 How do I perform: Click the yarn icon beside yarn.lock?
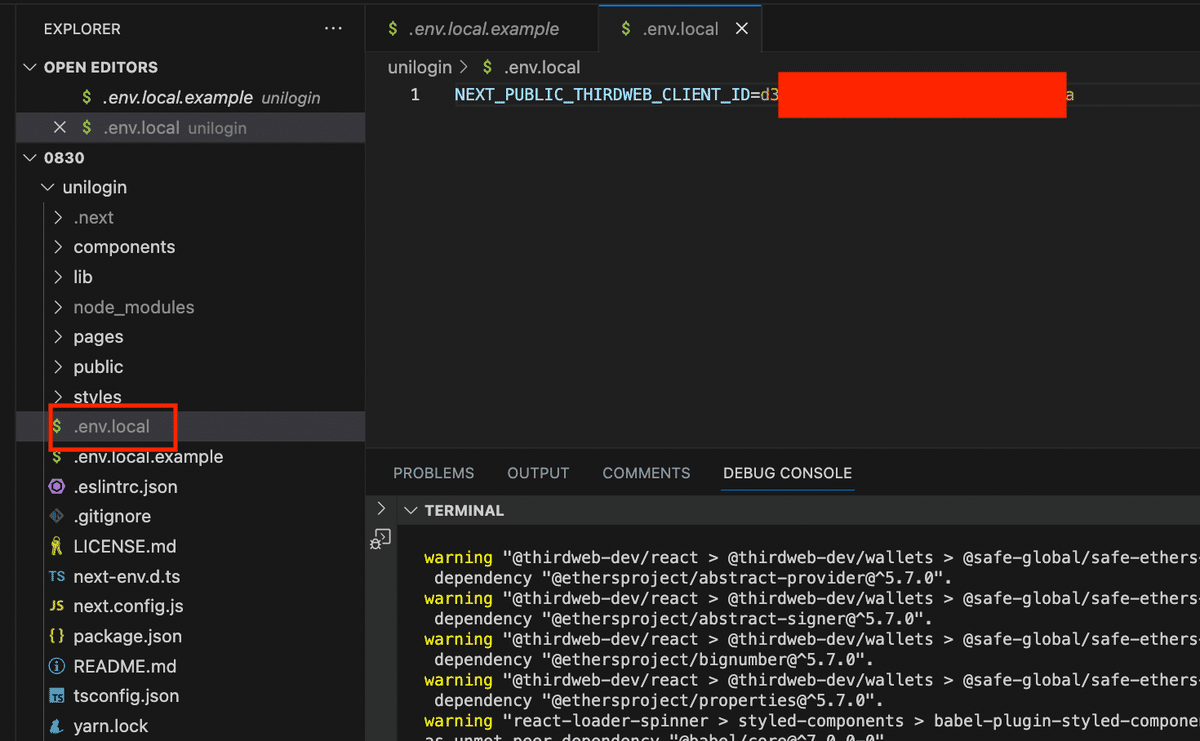56,726
